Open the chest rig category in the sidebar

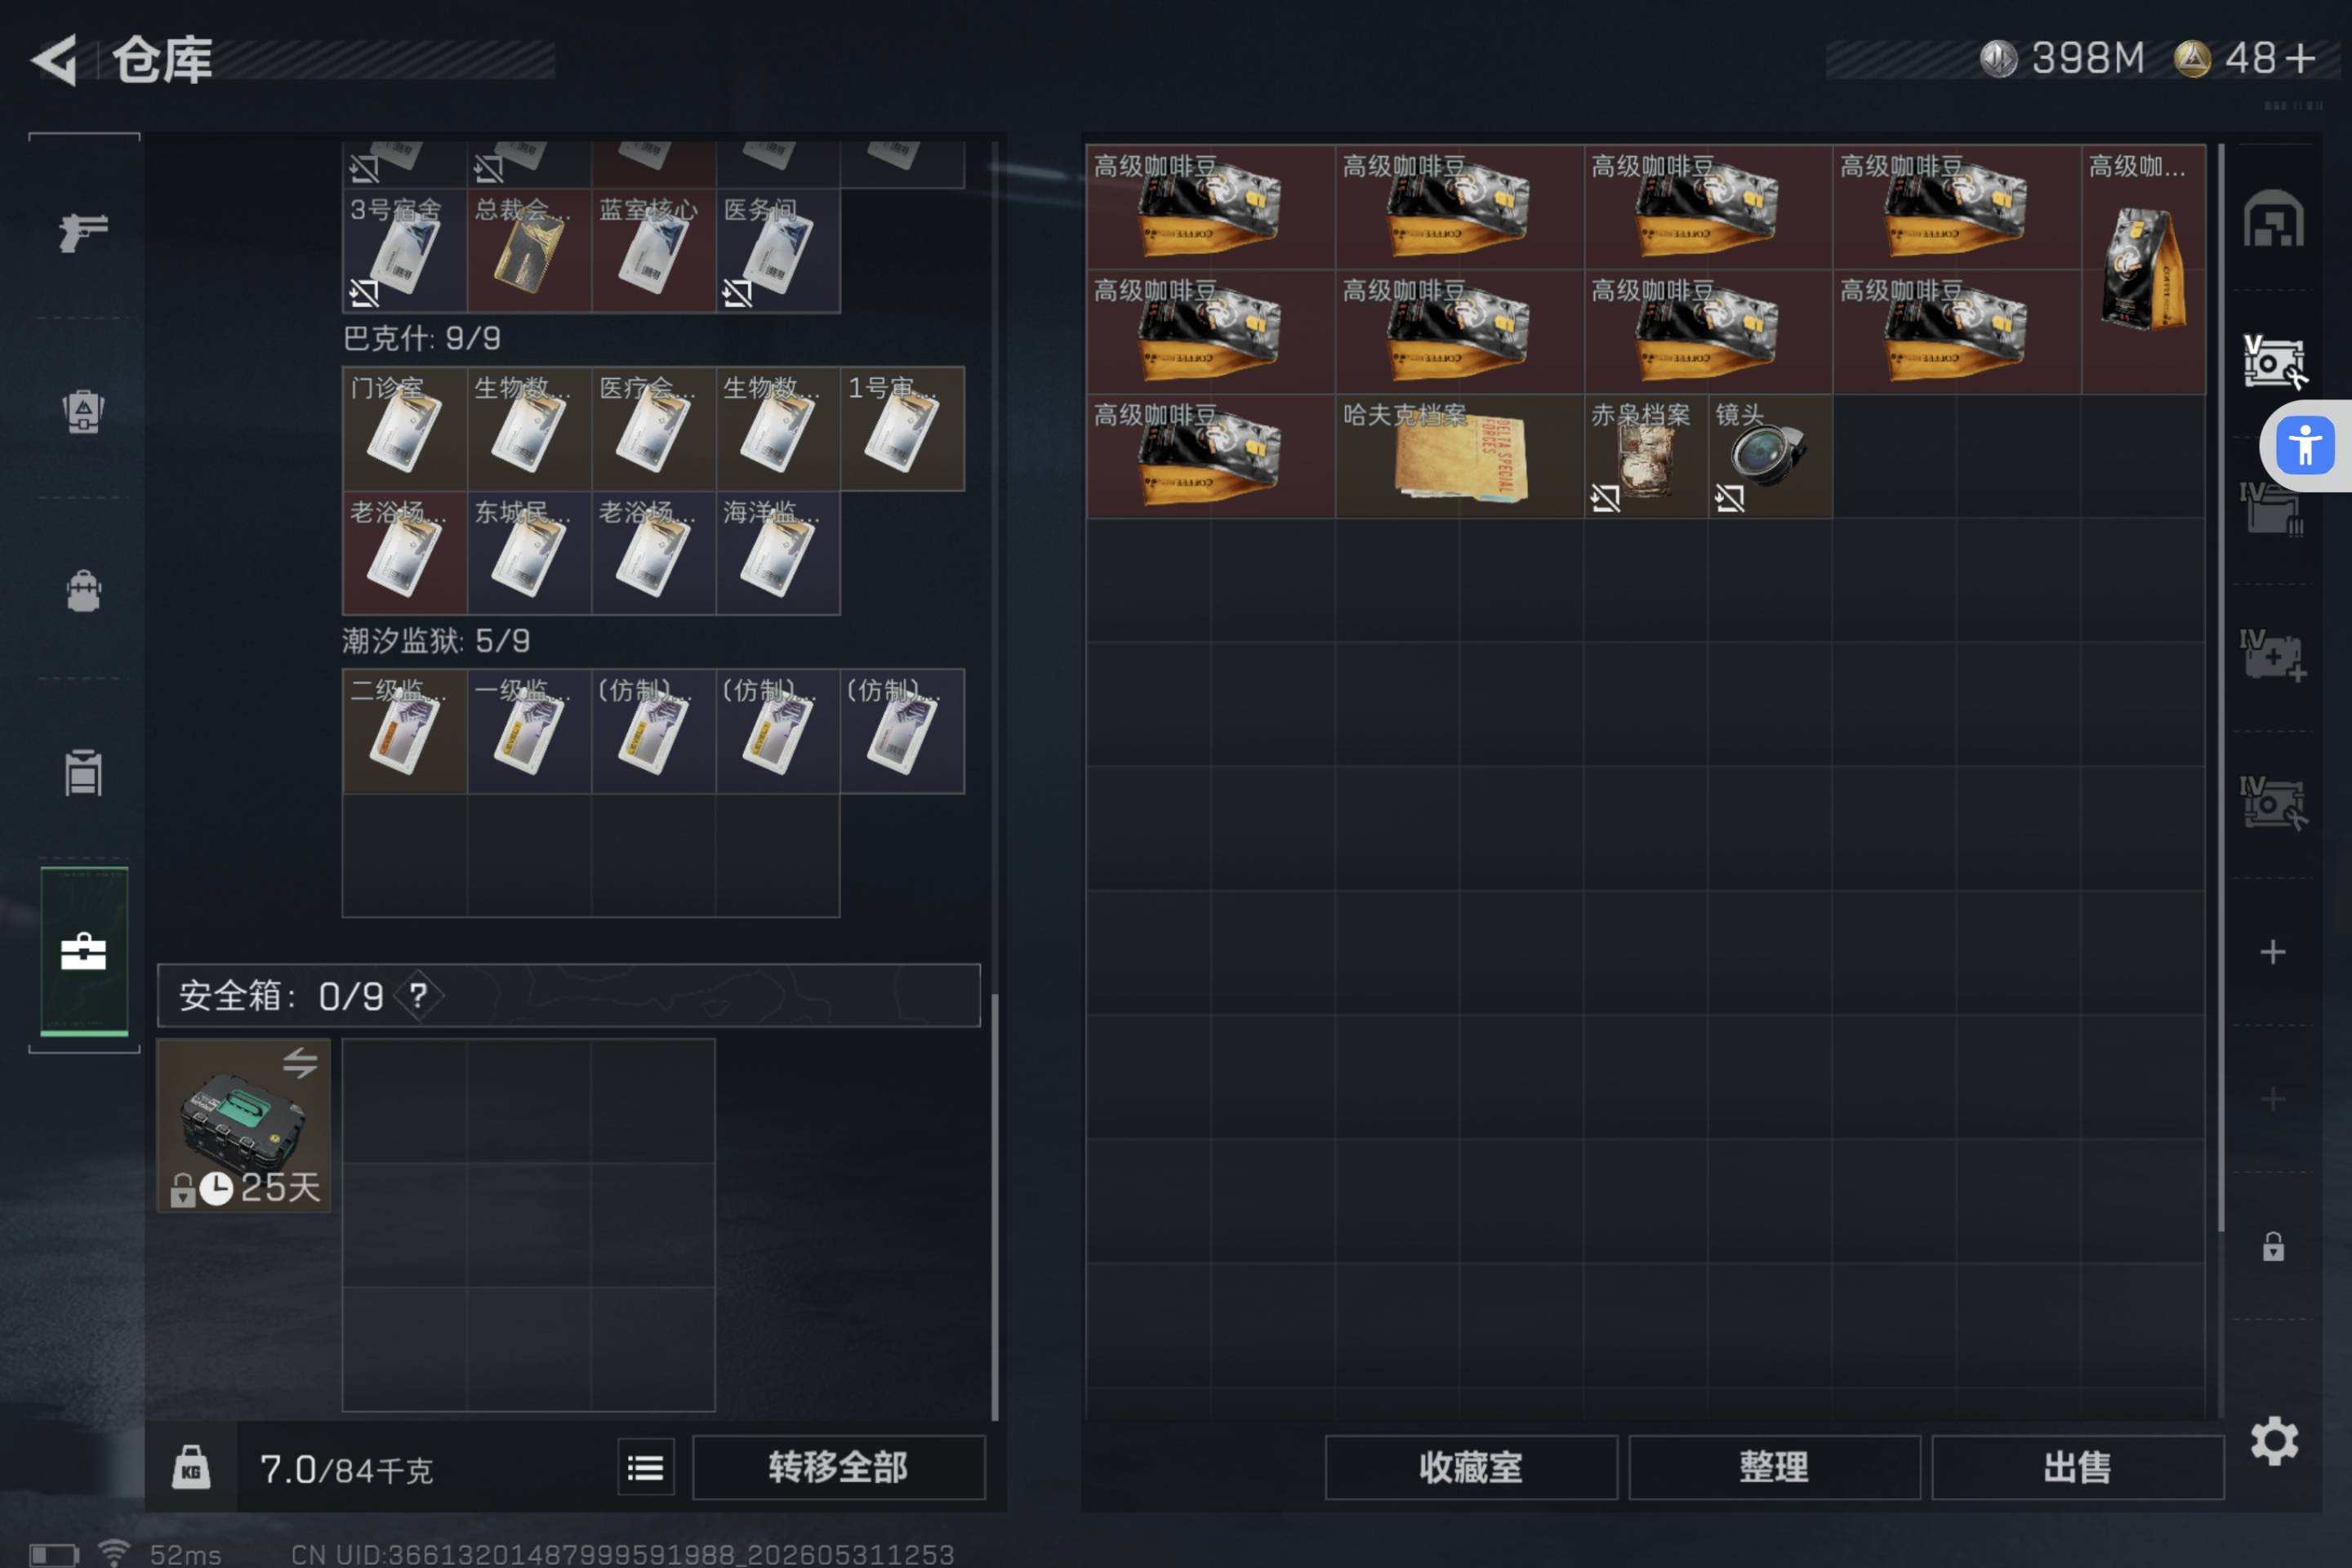coord(83,410)
